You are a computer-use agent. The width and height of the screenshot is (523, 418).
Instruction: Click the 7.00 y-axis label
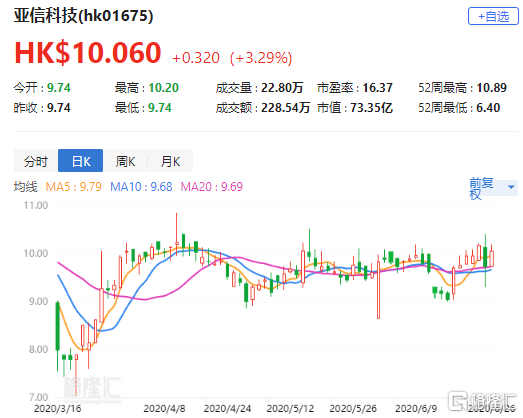38,397
